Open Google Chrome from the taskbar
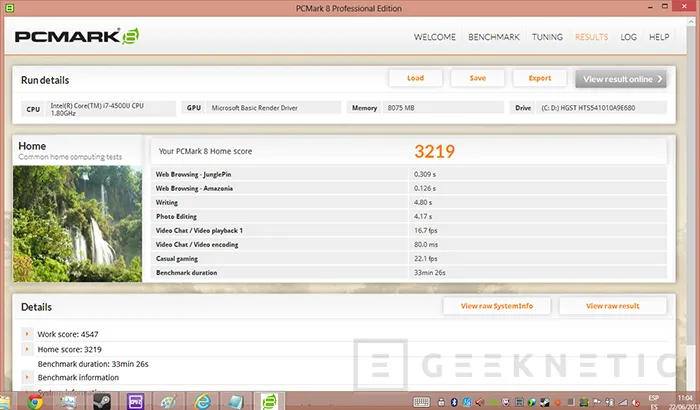This screenshot has height=410, width=700. point(35,402)
